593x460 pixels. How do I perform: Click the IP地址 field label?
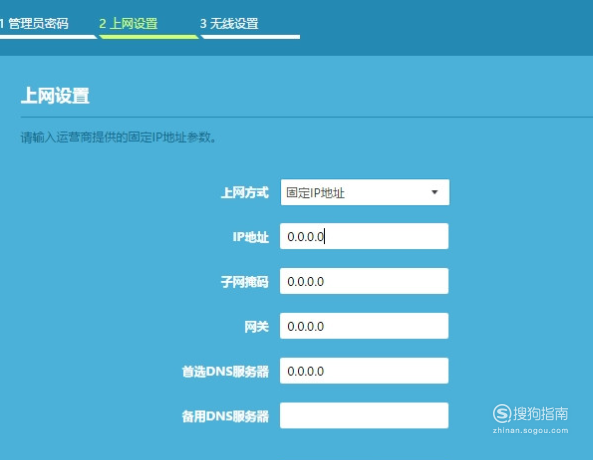click(x=250, y=237)
